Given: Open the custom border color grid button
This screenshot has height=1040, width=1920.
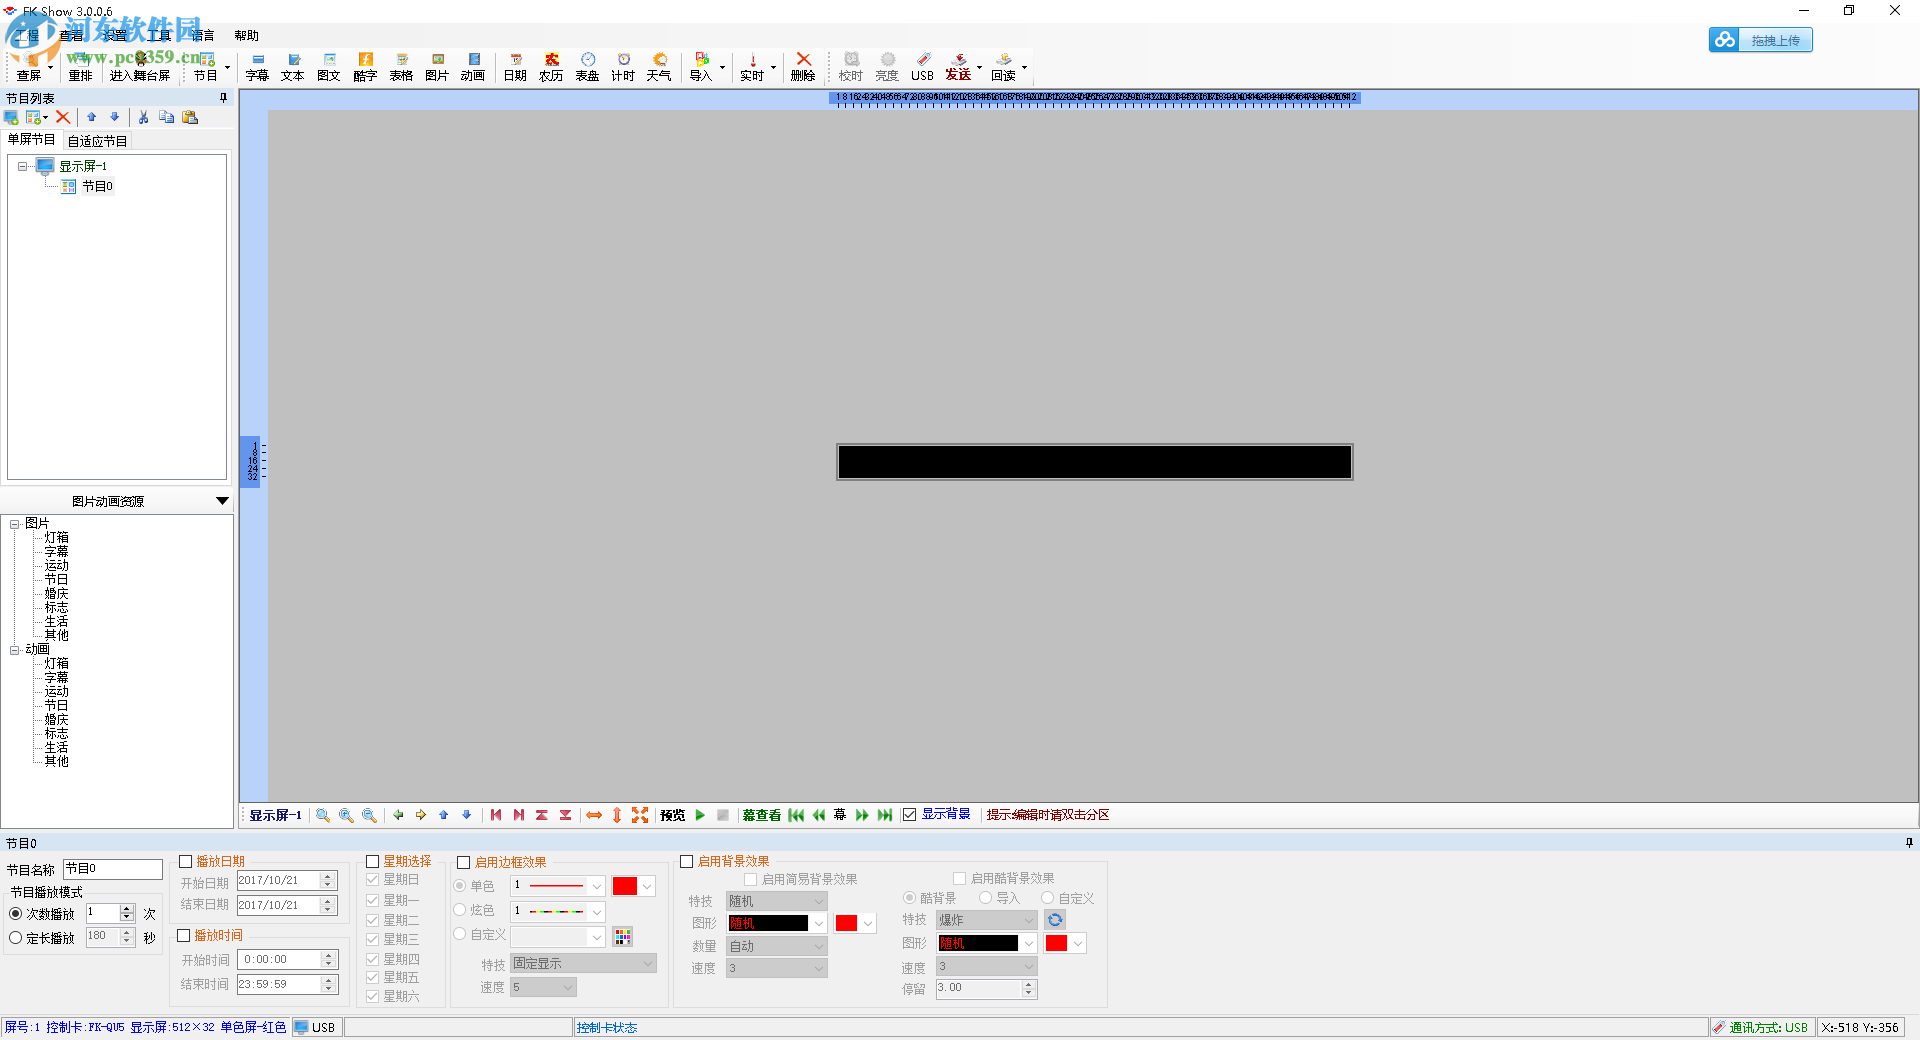Looking at the screenshot, I should click(x=623, y=937).
